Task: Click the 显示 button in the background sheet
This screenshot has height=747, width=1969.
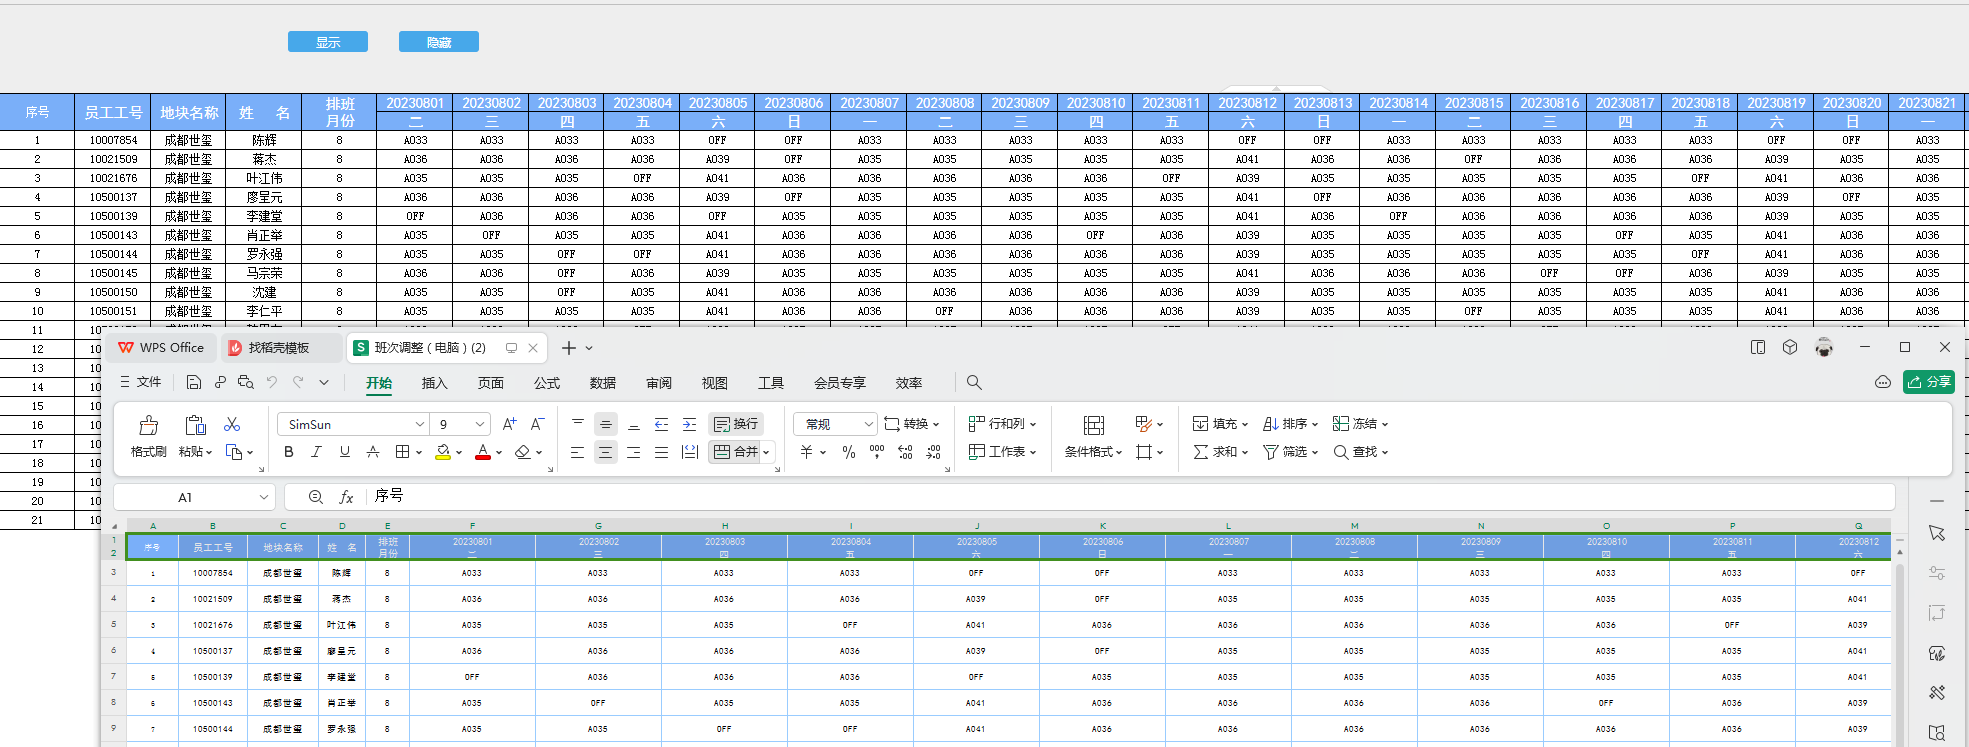Action: tap(328, 42)
